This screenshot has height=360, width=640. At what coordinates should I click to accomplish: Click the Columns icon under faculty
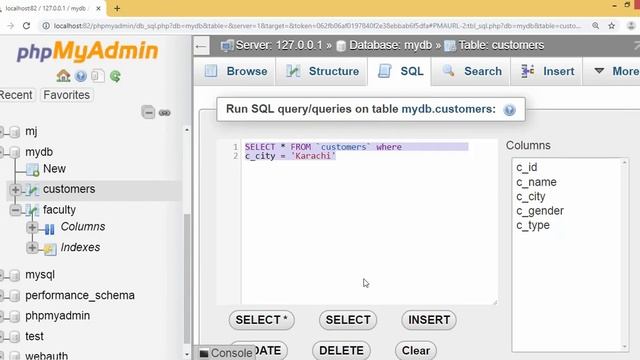tap(50, 229)
